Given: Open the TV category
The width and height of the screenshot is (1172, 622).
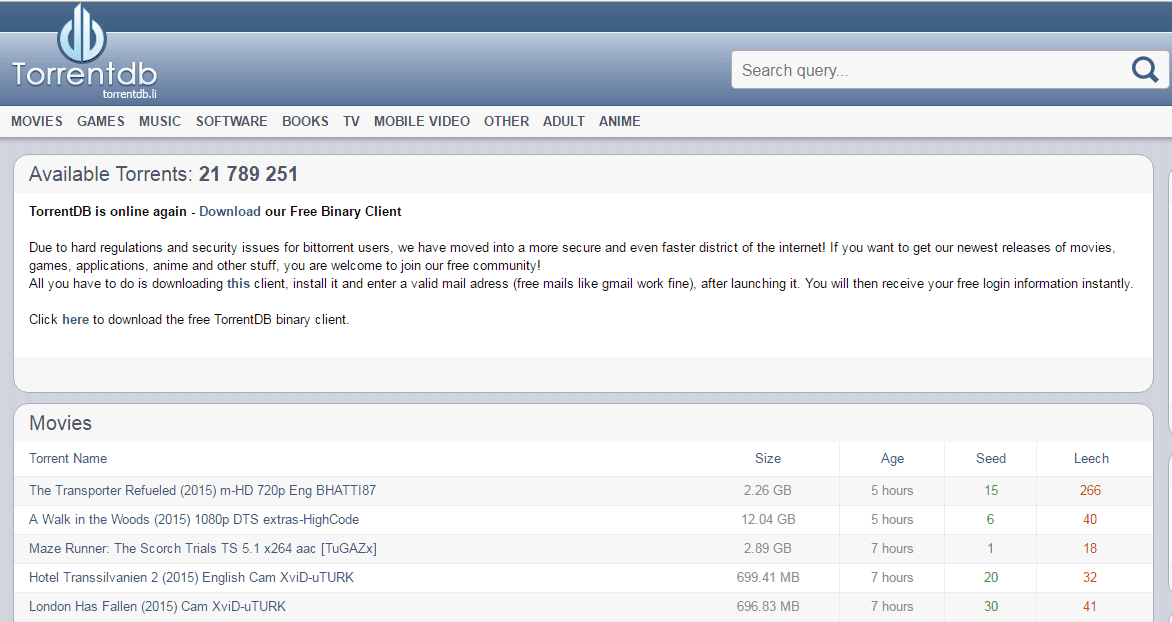Looking at the screenshot, I should [351, 121].
